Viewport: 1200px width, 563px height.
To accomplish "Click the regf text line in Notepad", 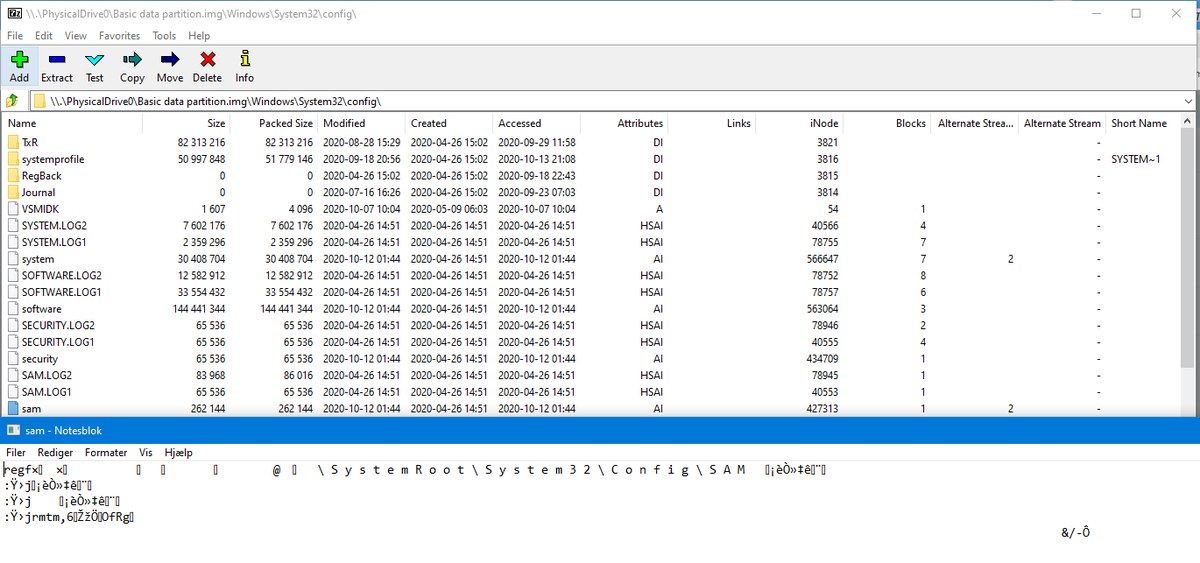I will (414, 470).
